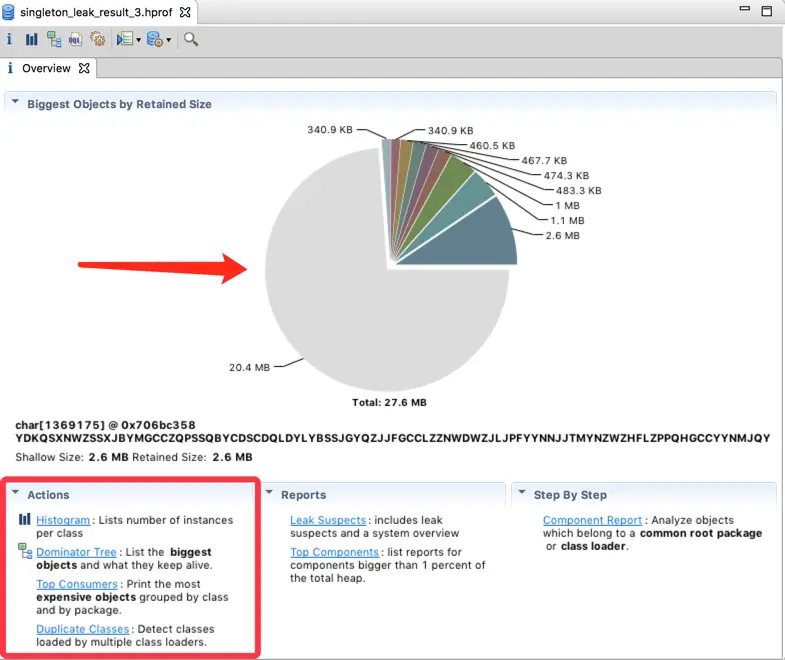
Task: Open Histogram from the toolbar icon
Action: (32, 39)
